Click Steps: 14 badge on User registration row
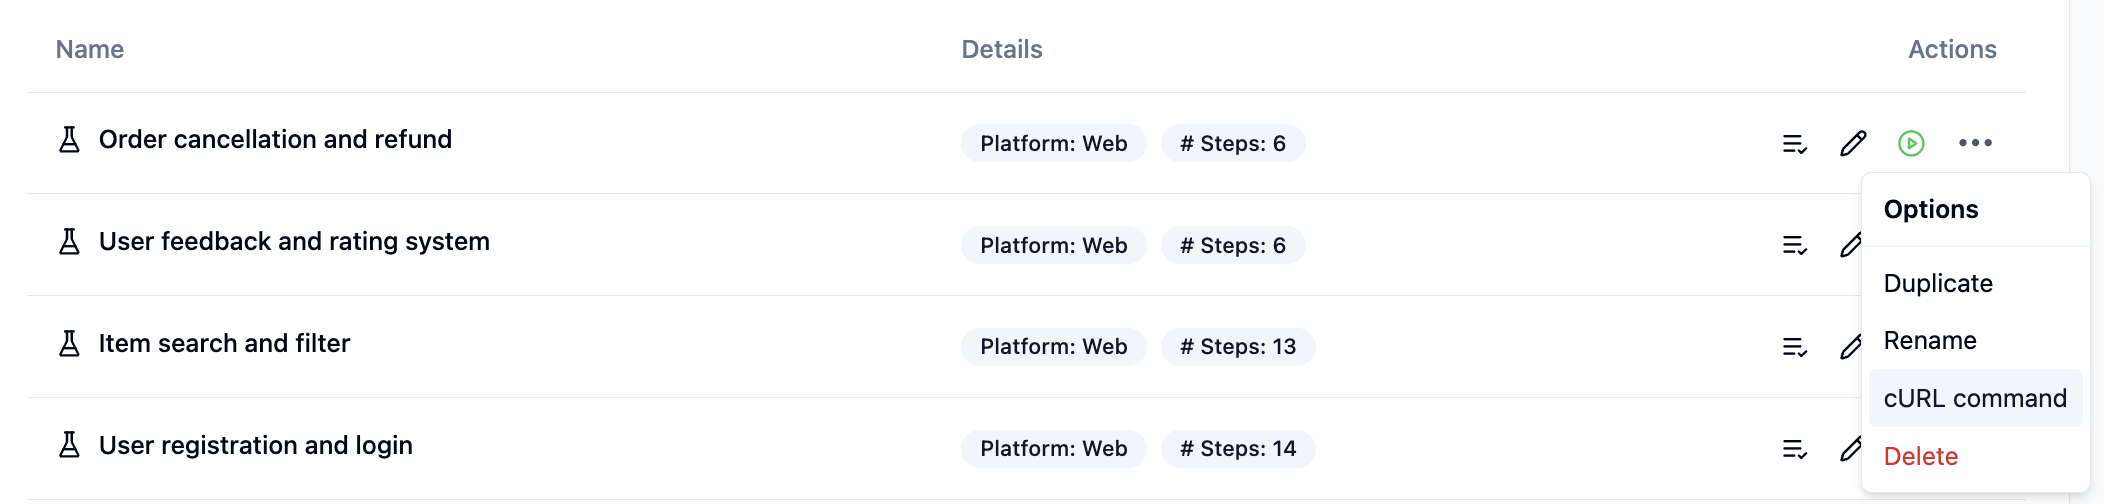Image resolution: width=2104 pixels, height=504 pixels. (x=1237, y=449)
